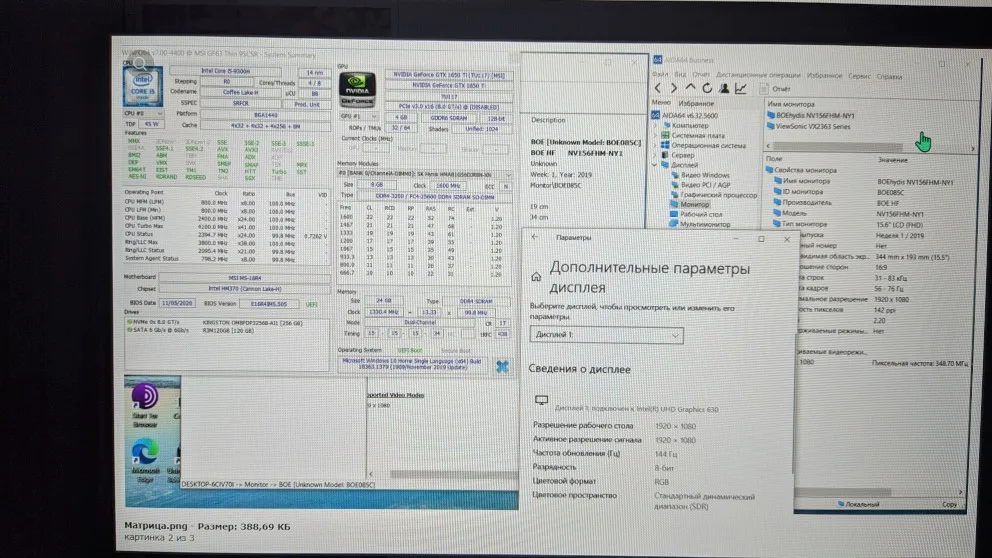The width and height of the screenshot is (992, 558).
Task: Open the Дистанционные операции menu
Action: (x=758, y=75)
